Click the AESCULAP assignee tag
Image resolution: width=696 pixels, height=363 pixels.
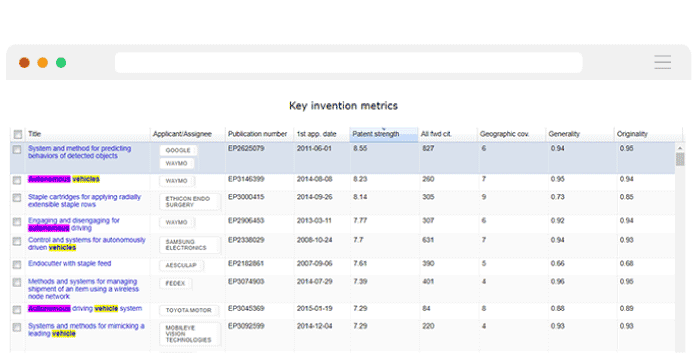tap(181, 265)
